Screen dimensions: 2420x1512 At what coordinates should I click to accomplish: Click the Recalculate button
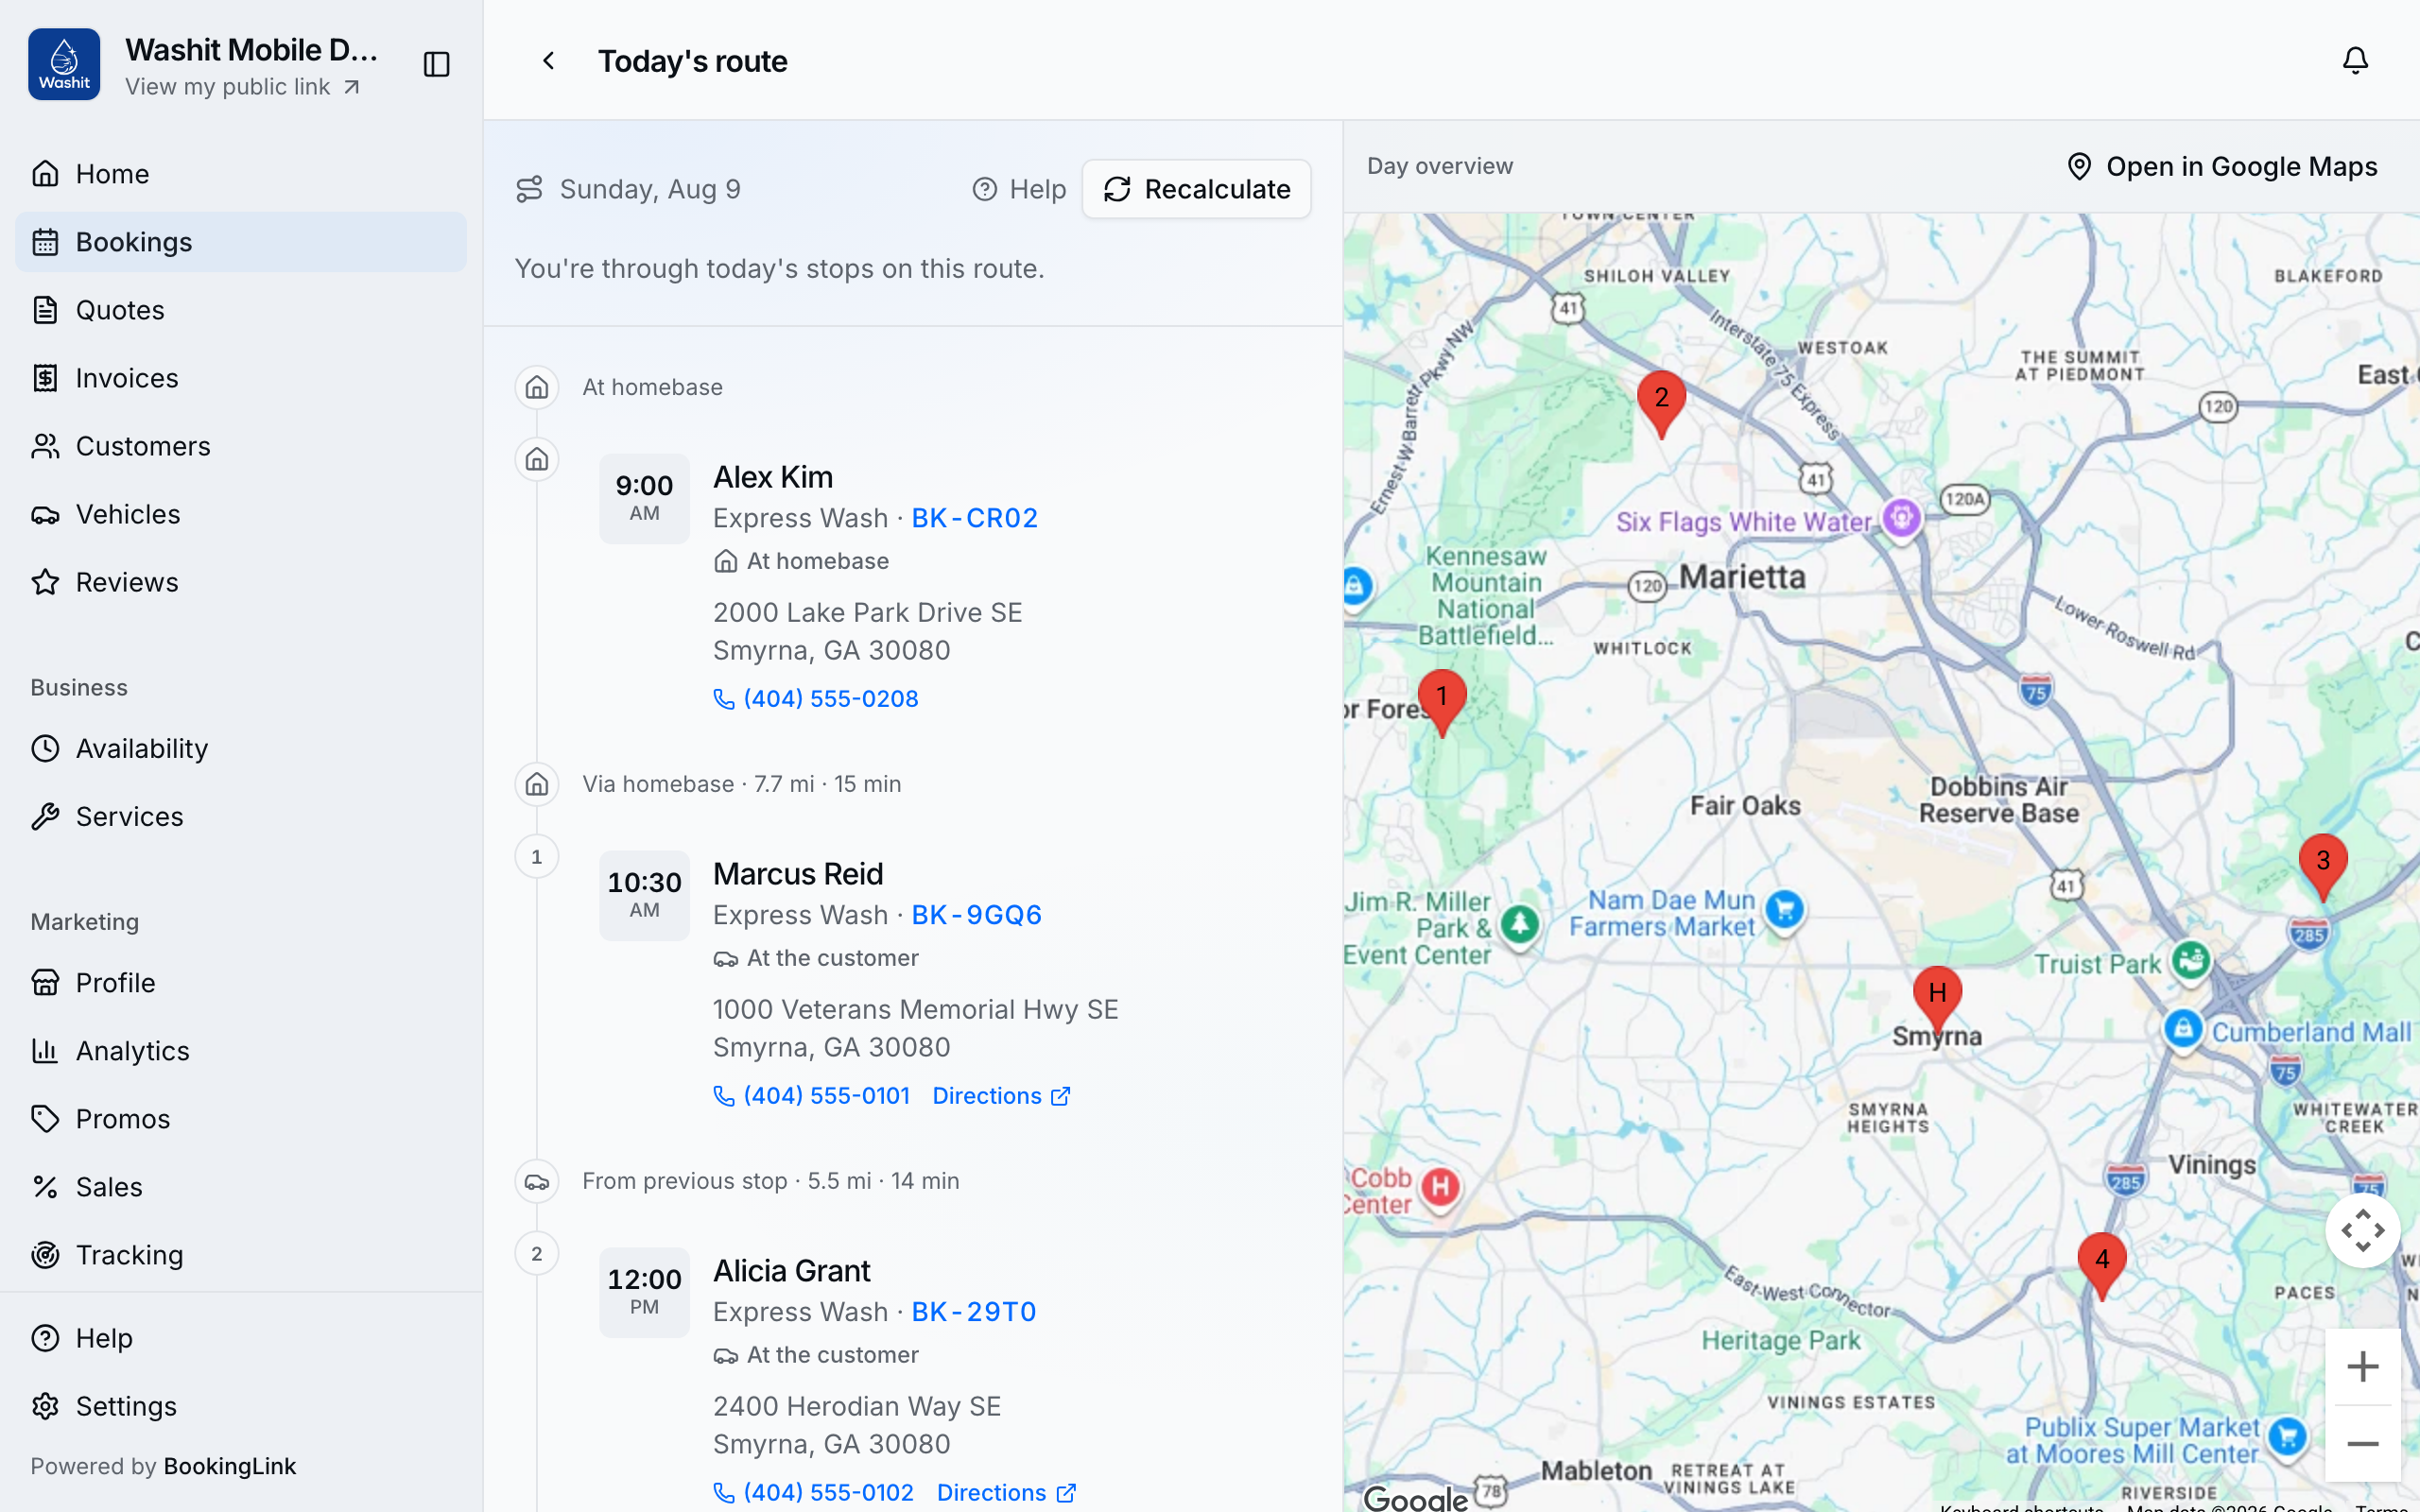[x=1196, y=189]
